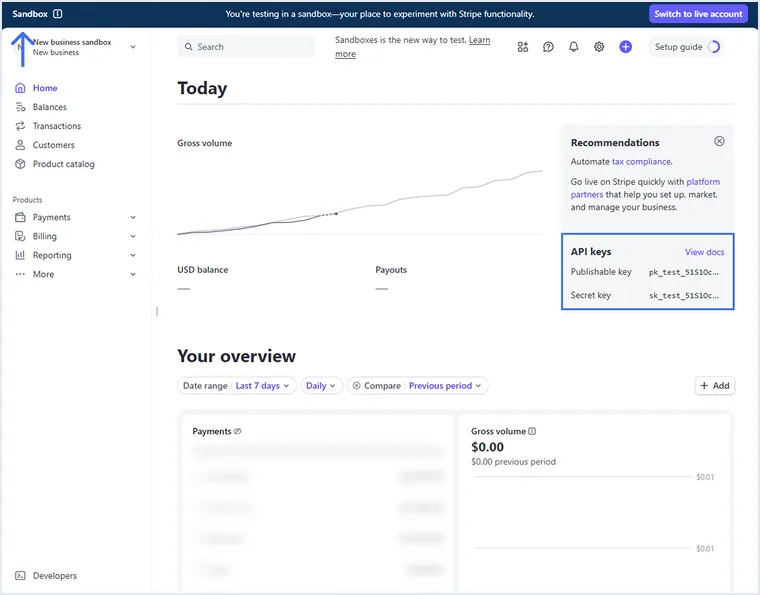Click the Payments hidden-eye icon
760x595 pixels.
[x=238, y=431]
